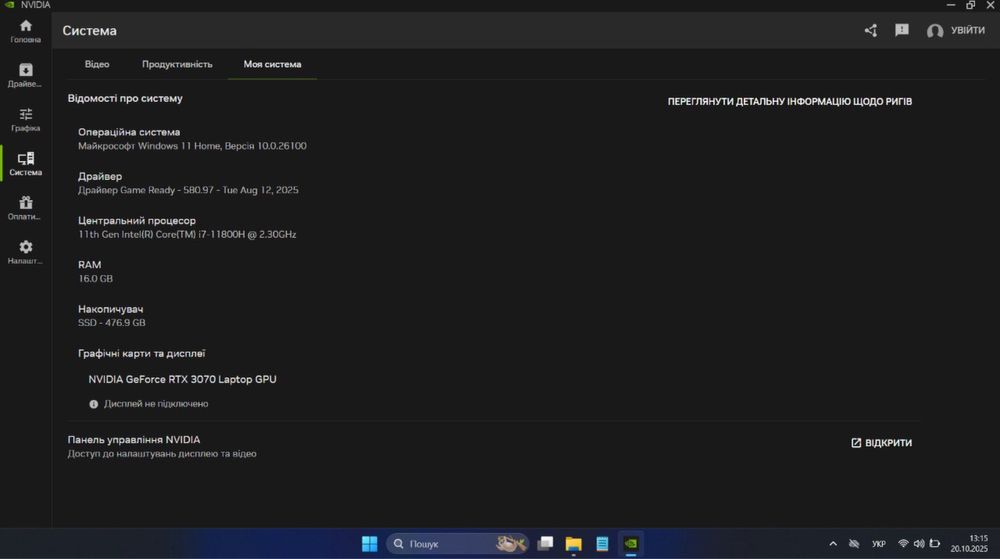Open the Графіка section in sidebar

26,120
